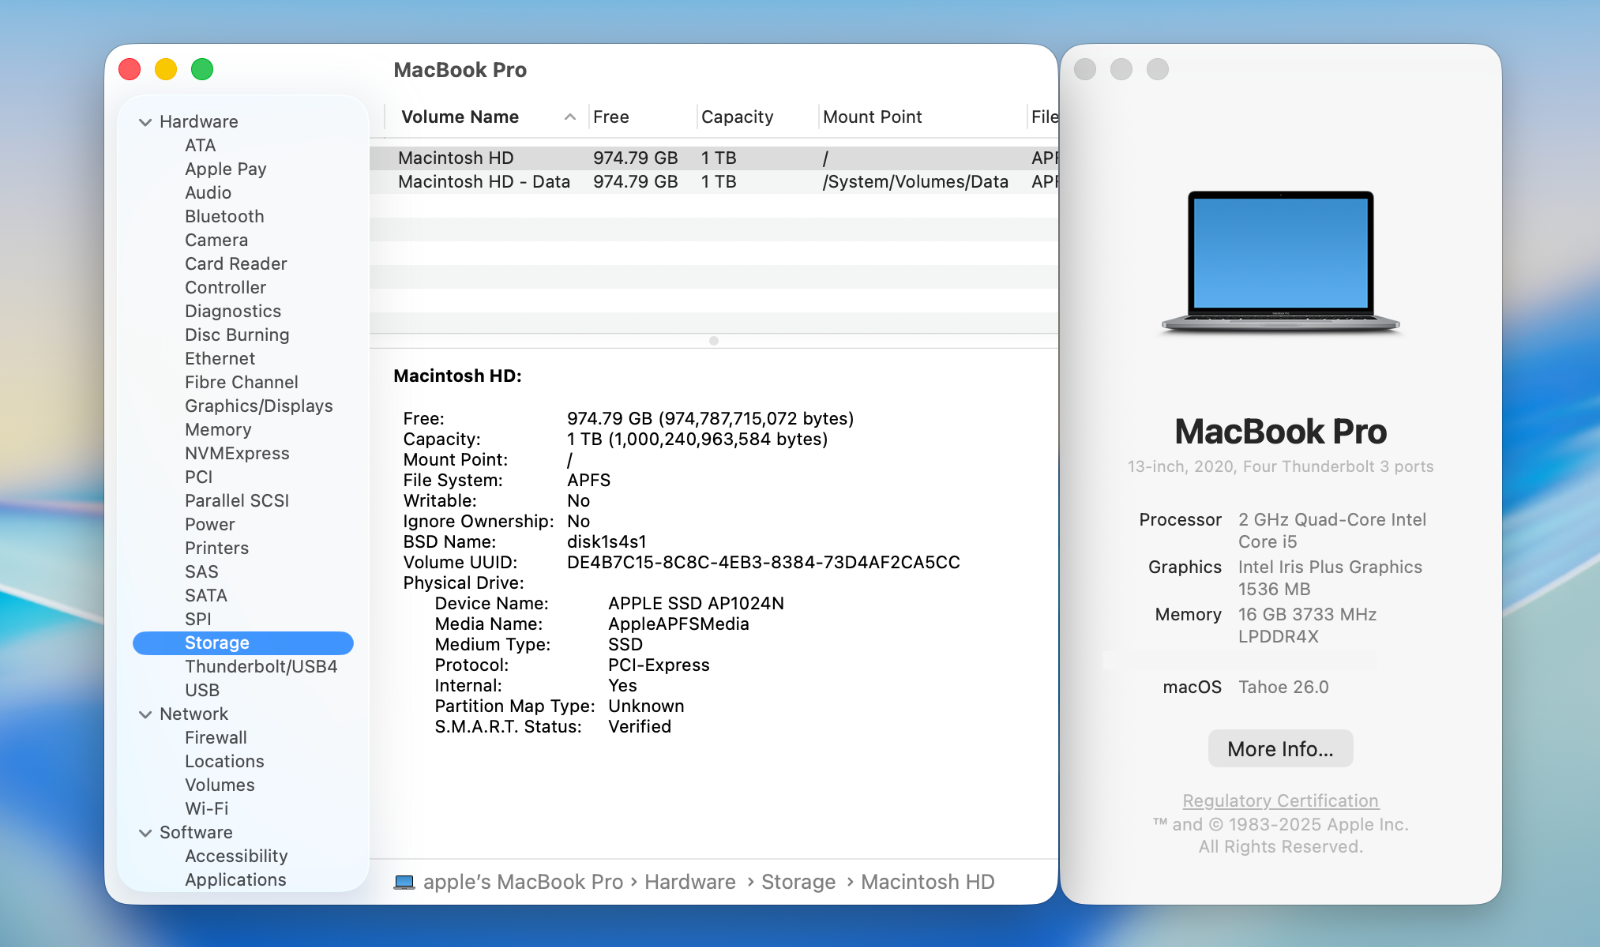Click the laptop icon in the path bar
Viewport: 1600px width, 947px height.
(404, 882)
